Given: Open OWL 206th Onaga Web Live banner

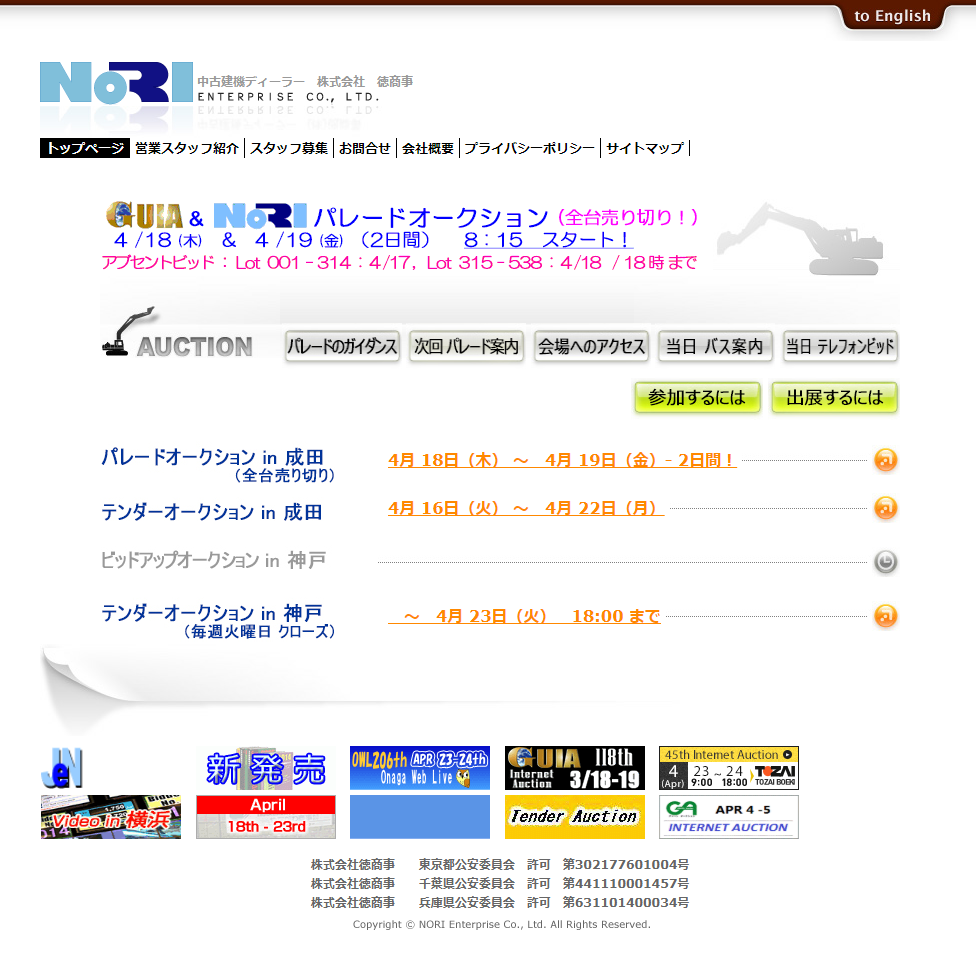Looking at the screenshot, I should click(419, 768).
